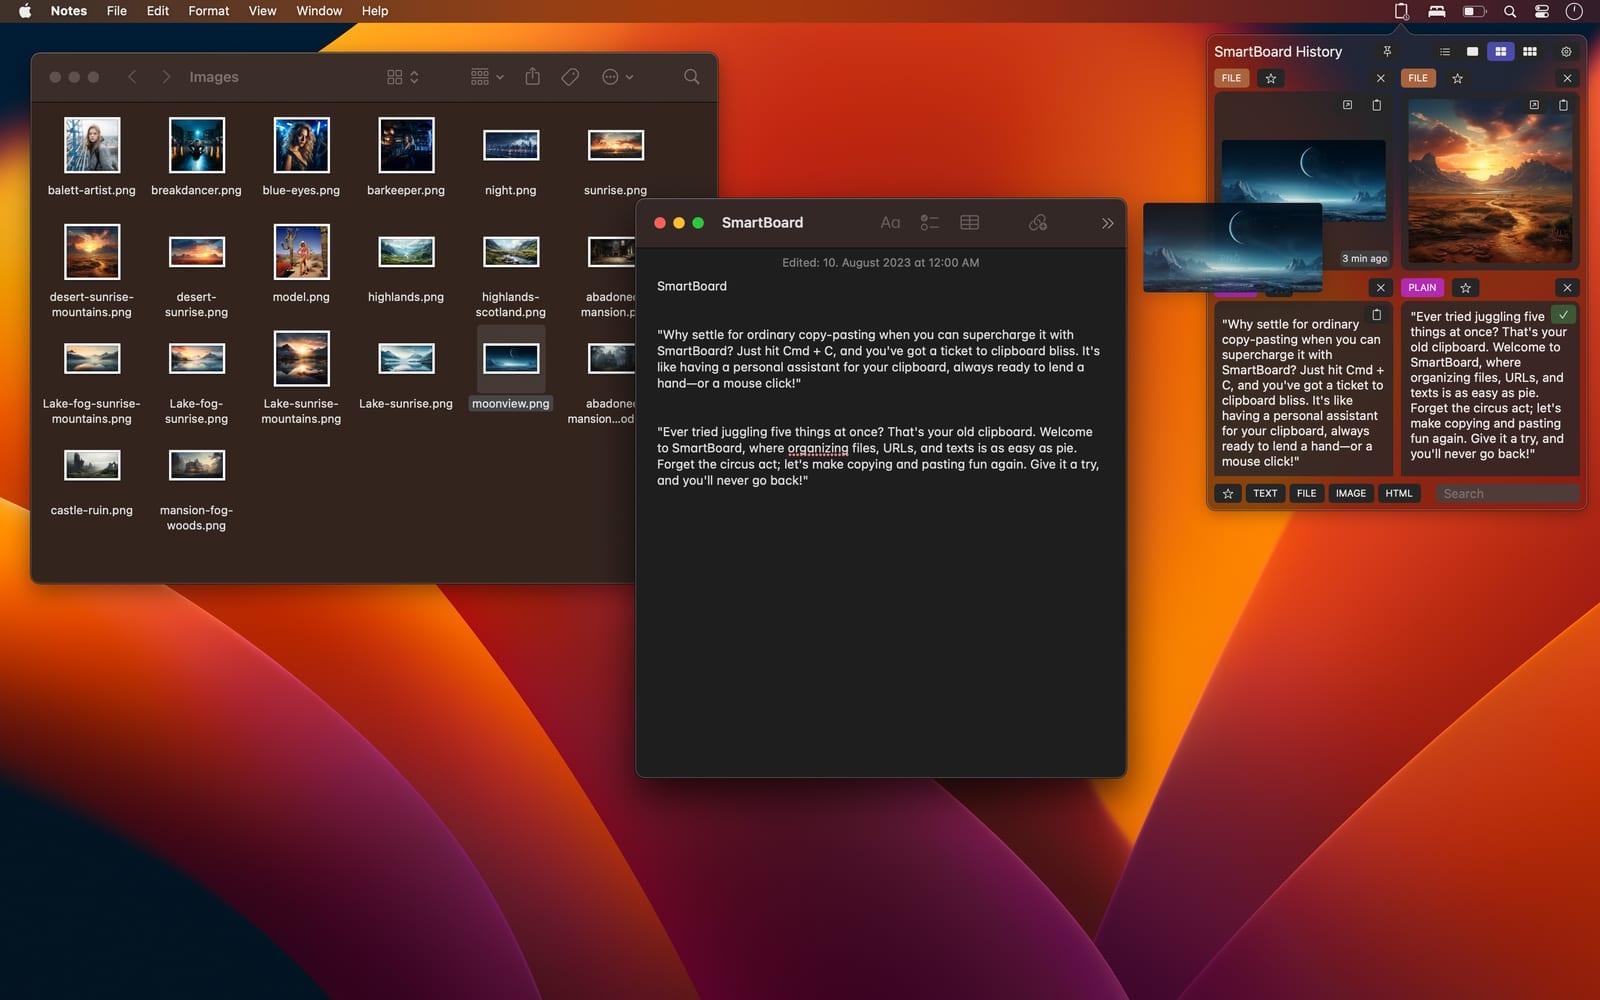Image resolution: width=1600 pixels, height=1000 pixels.
Task: Focus the SmartBoard History search field
Action: click(1508, 494)
